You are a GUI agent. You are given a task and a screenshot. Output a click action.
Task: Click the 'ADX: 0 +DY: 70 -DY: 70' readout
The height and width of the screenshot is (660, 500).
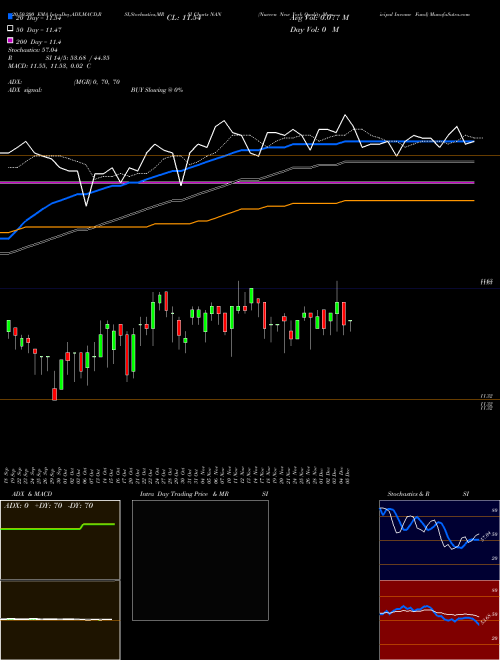(48, 506)
